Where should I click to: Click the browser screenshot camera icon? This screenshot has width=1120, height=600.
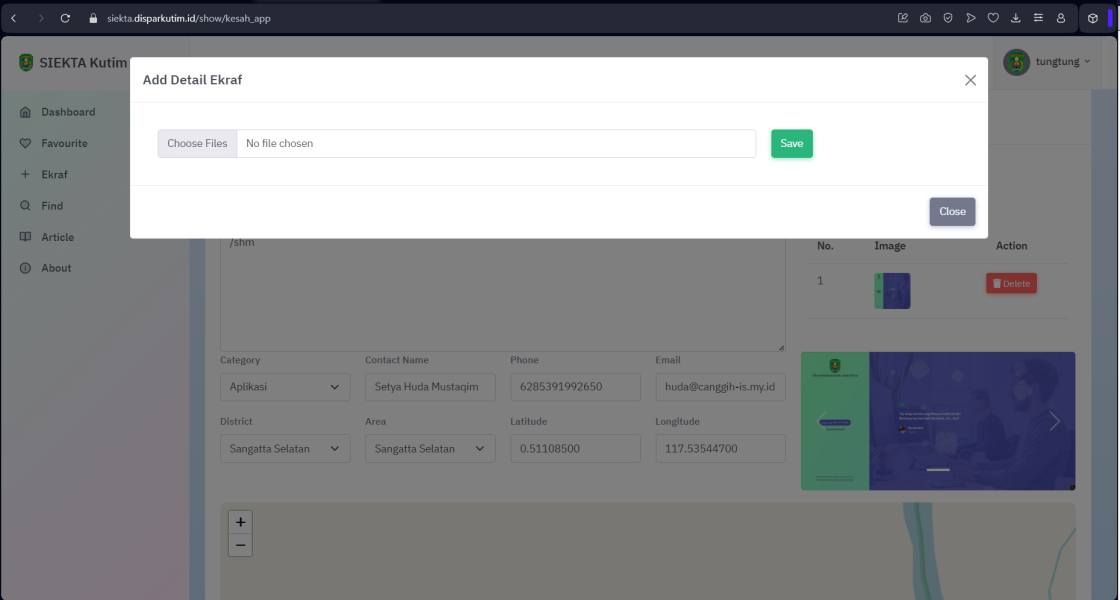[x=925, y=18]
